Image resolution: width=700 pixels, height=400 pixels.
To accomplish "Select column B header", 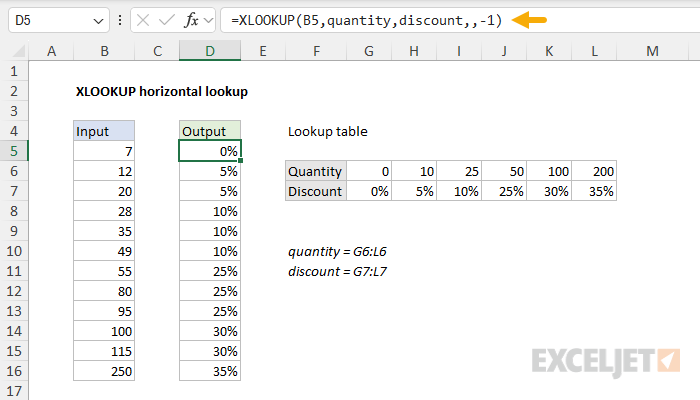I will pos(104,51).
